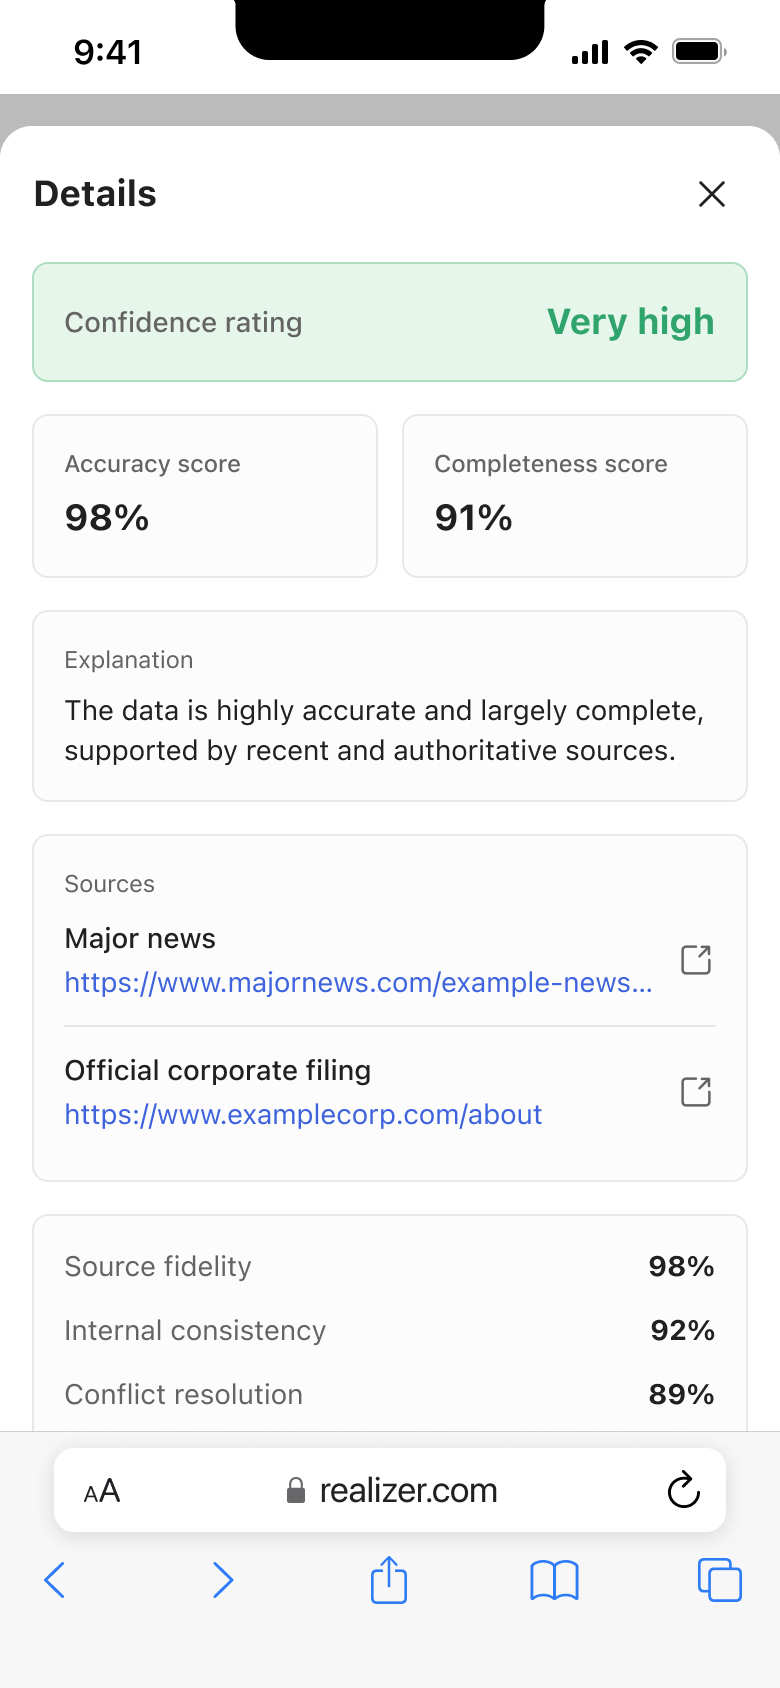Tap the Safari forward arrow

223,1580
